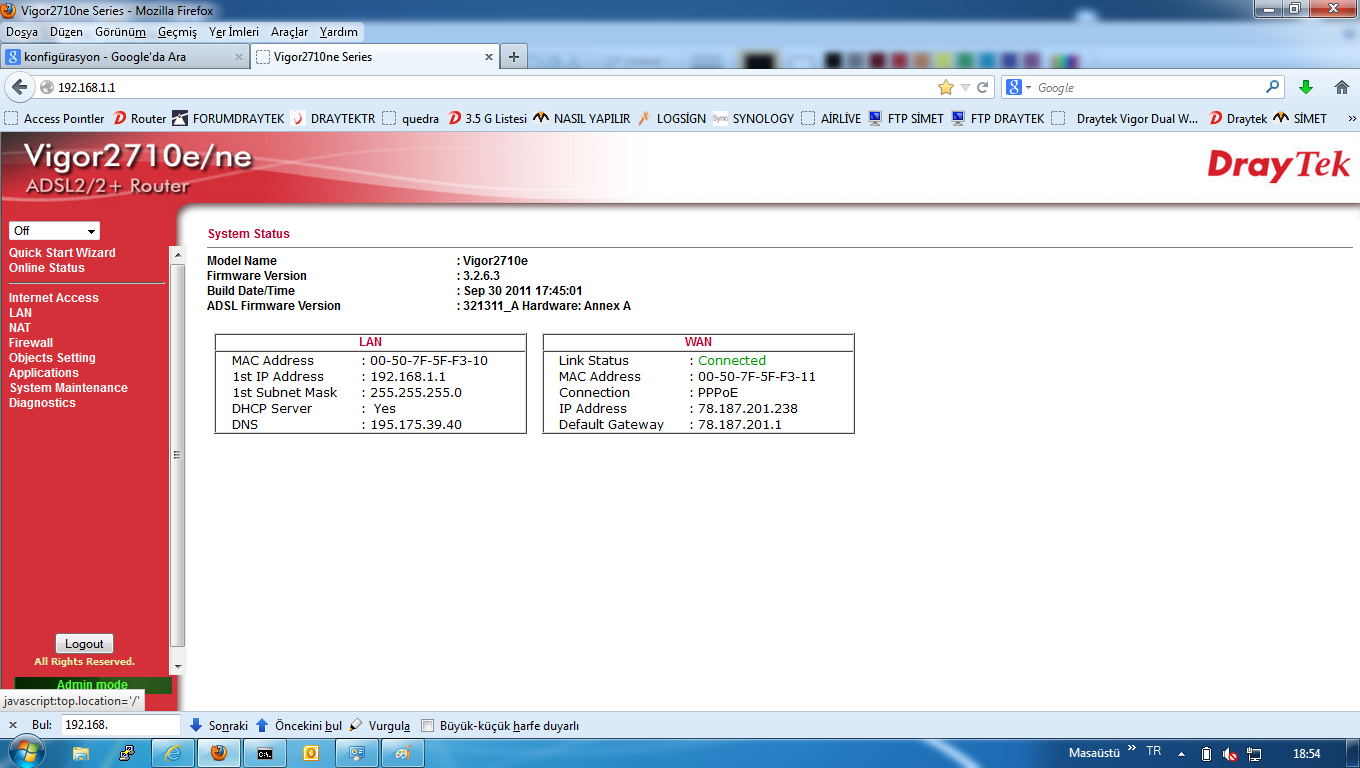
Task: Click the find bar text field
Action: pyautogui.click(x=120, y=725)
